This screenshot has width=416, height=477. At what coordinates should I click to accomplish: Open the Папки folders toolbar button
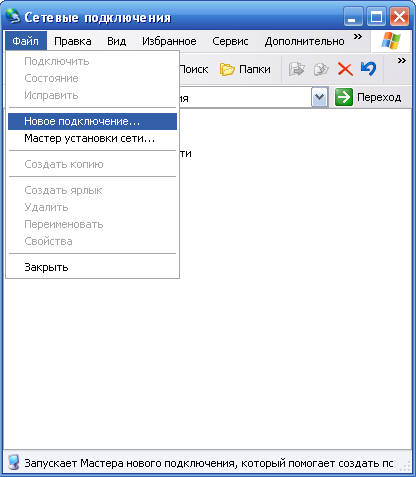click(x=245, y=69)
